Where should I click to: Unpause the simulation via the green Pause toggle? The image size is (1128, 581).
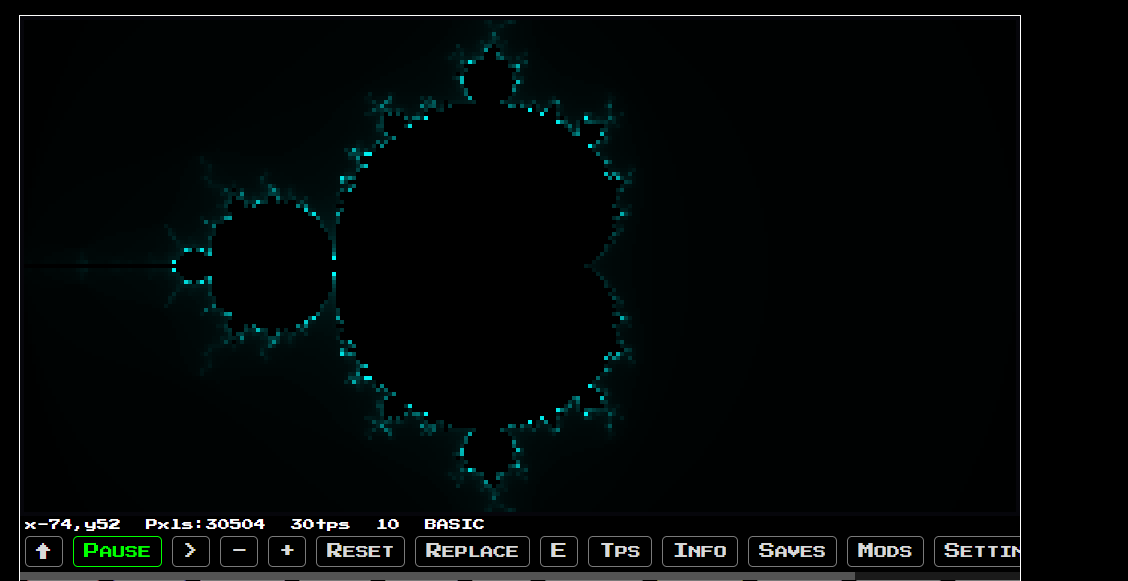[117, 551]
